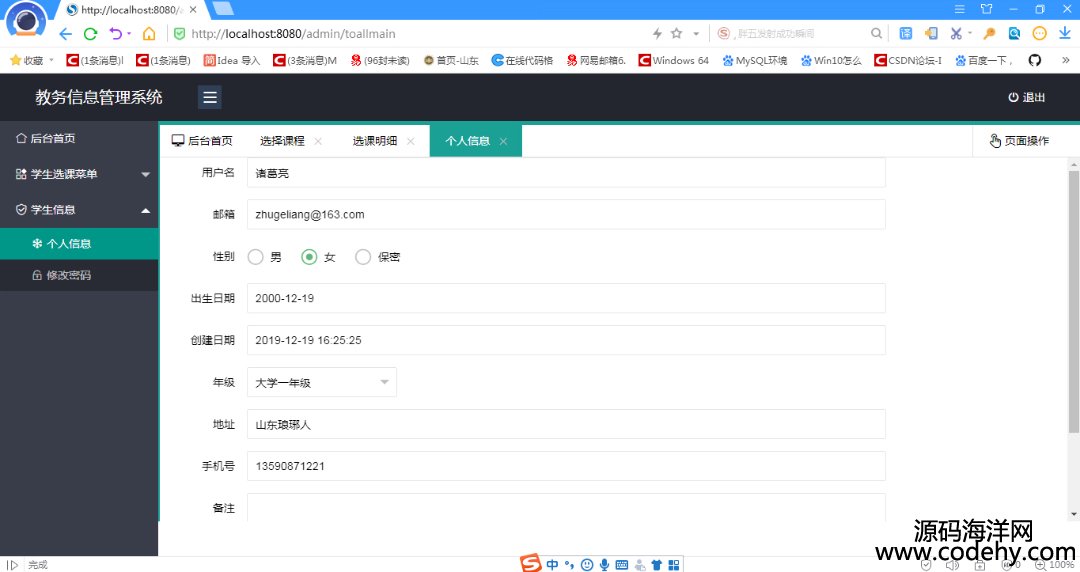Select the 男 gender radio button
Image resolution: width=1080 pixels, height=572 pixels.
point(255,257)
